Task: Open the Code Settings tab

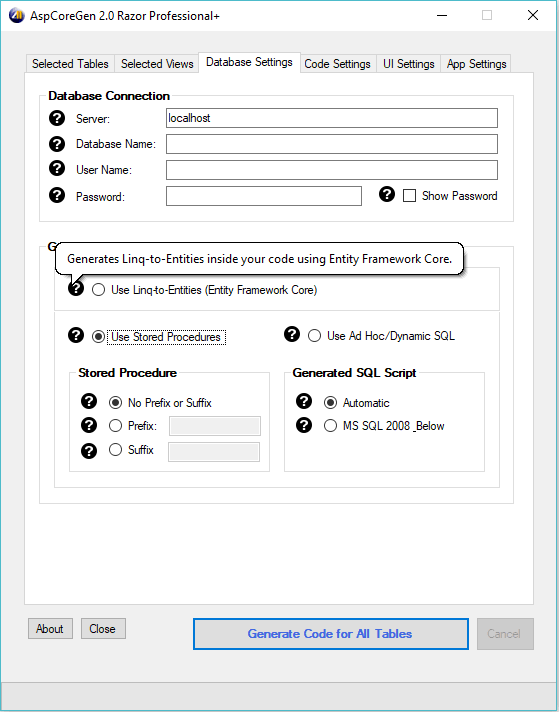Action: (x=337, y=64)
